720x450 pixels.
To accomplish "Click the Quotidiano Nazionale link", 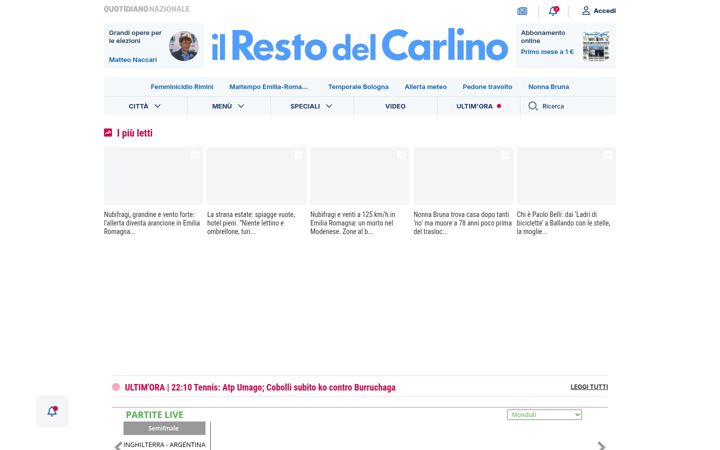I will point(146,9).
